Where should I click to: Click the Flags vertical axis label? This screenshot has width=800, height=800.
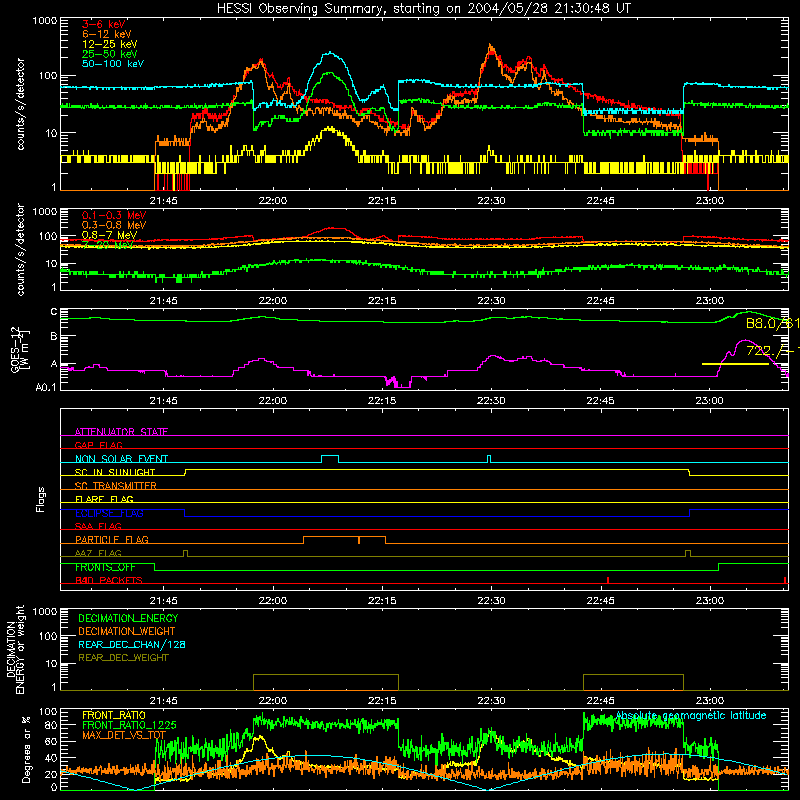point(41,499)
